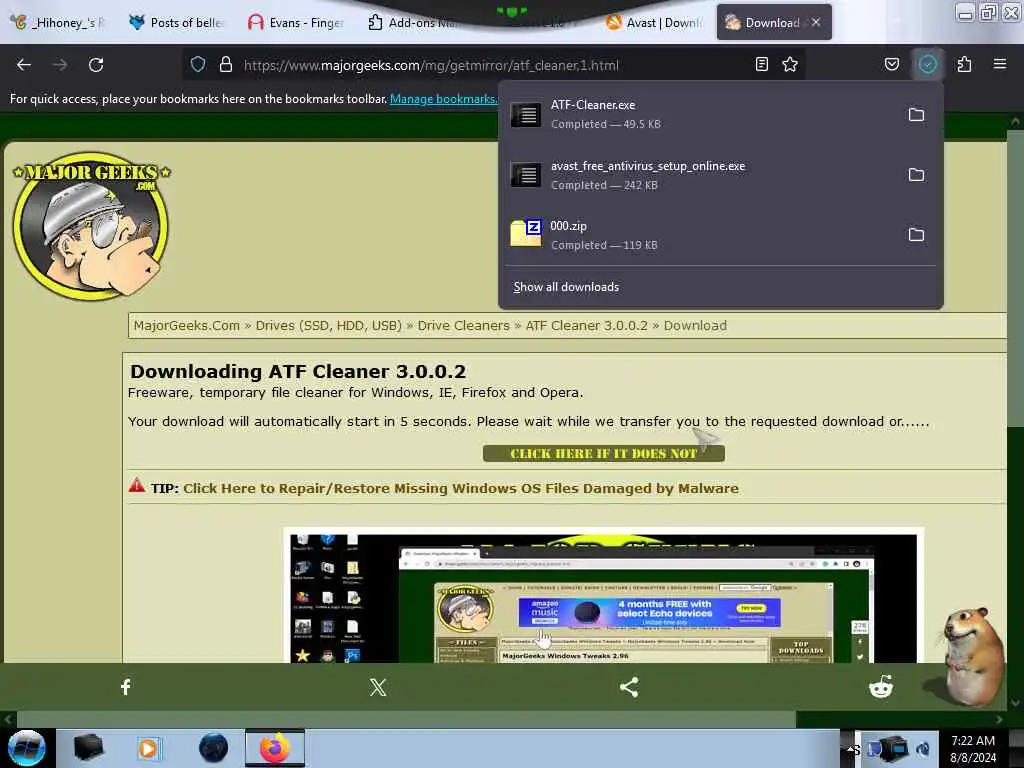Screen dimensions: 1024x768
Task: Click the Major Geeks logo
Action: [x=91, y=226]
